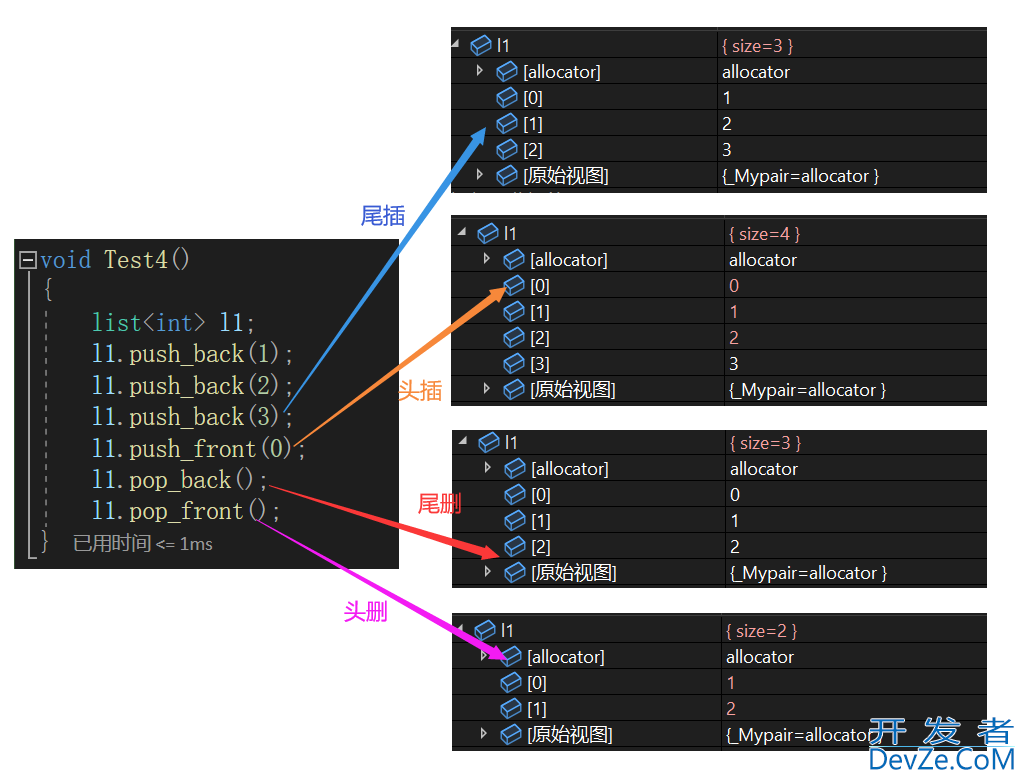The image size is (1025, 781).
Task: Click the void Test4() function signature
Action: click(115, 260)
